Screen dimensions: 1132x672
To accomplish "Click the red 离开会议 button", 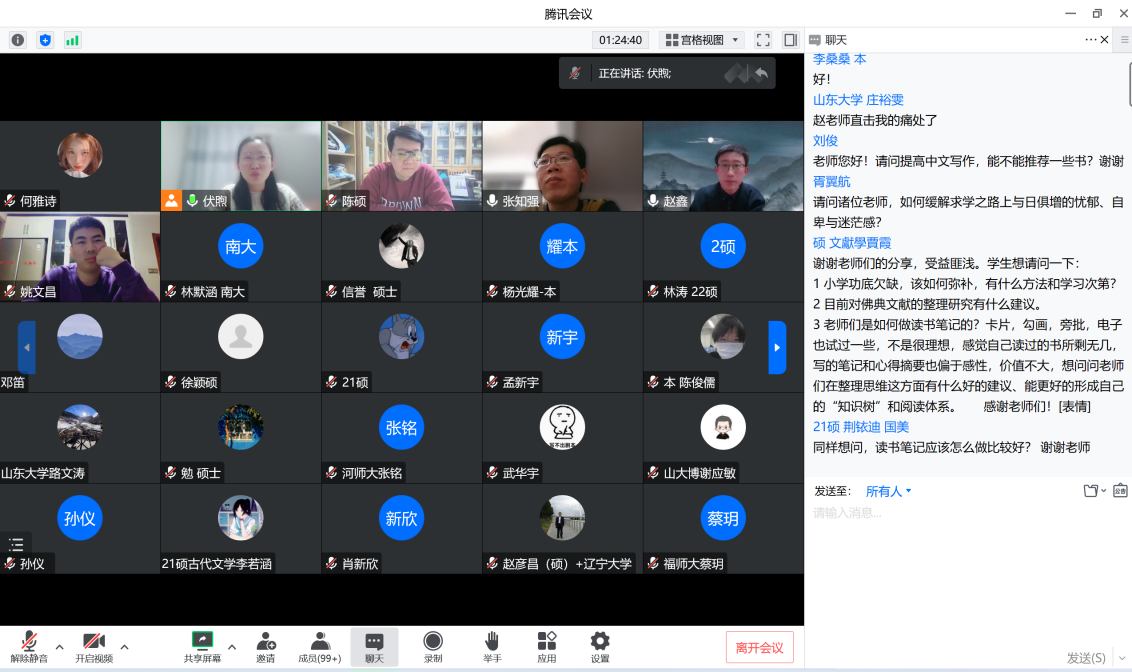I will tap(760, 647).
